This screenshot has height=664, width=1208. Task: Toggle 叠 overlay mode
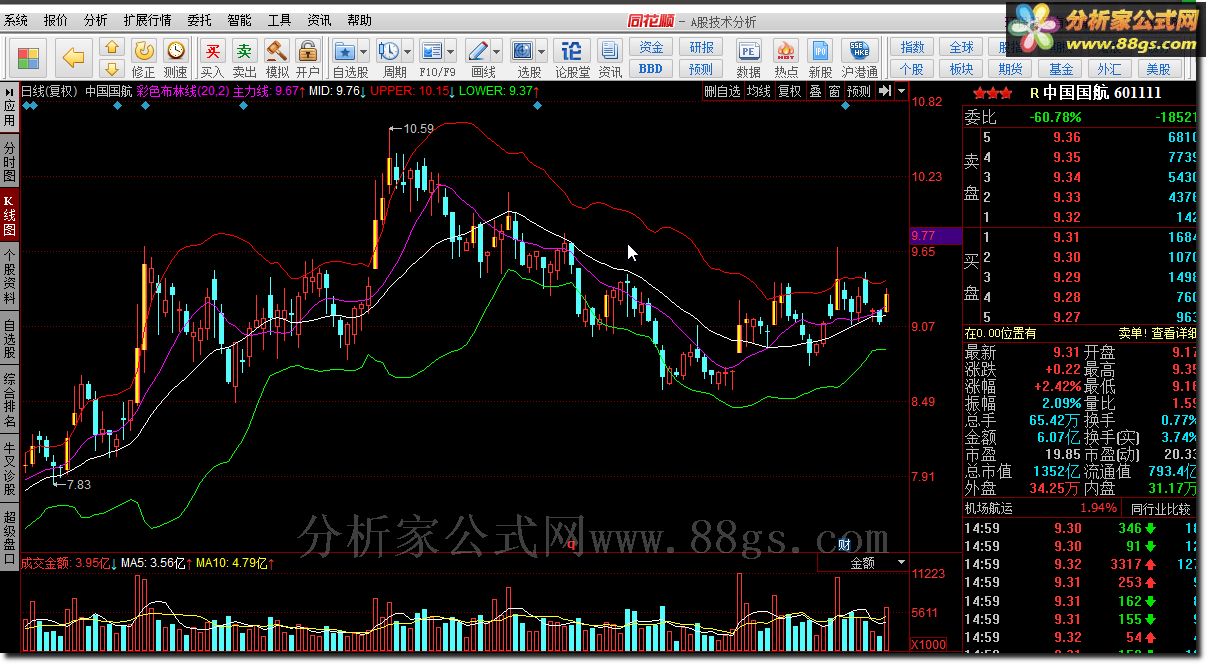coord(815,91)
